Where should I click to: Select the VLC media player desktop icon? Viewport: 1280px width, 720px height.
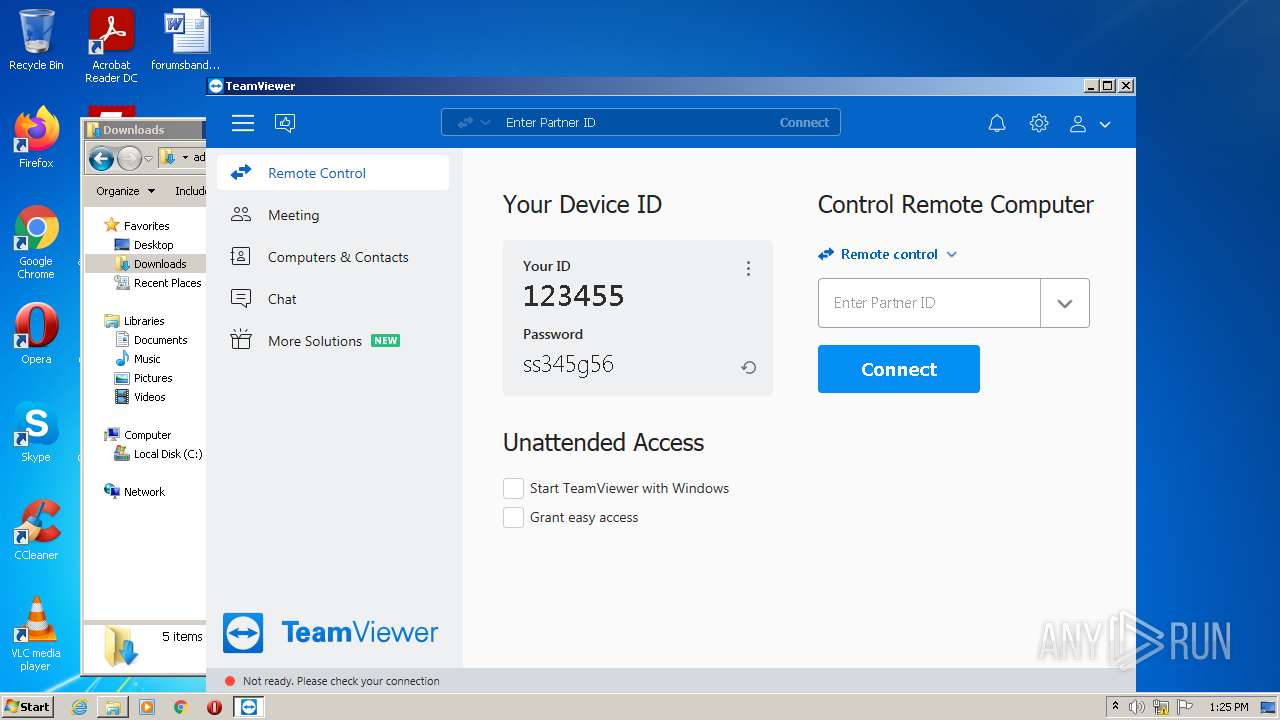pos(36,634)
